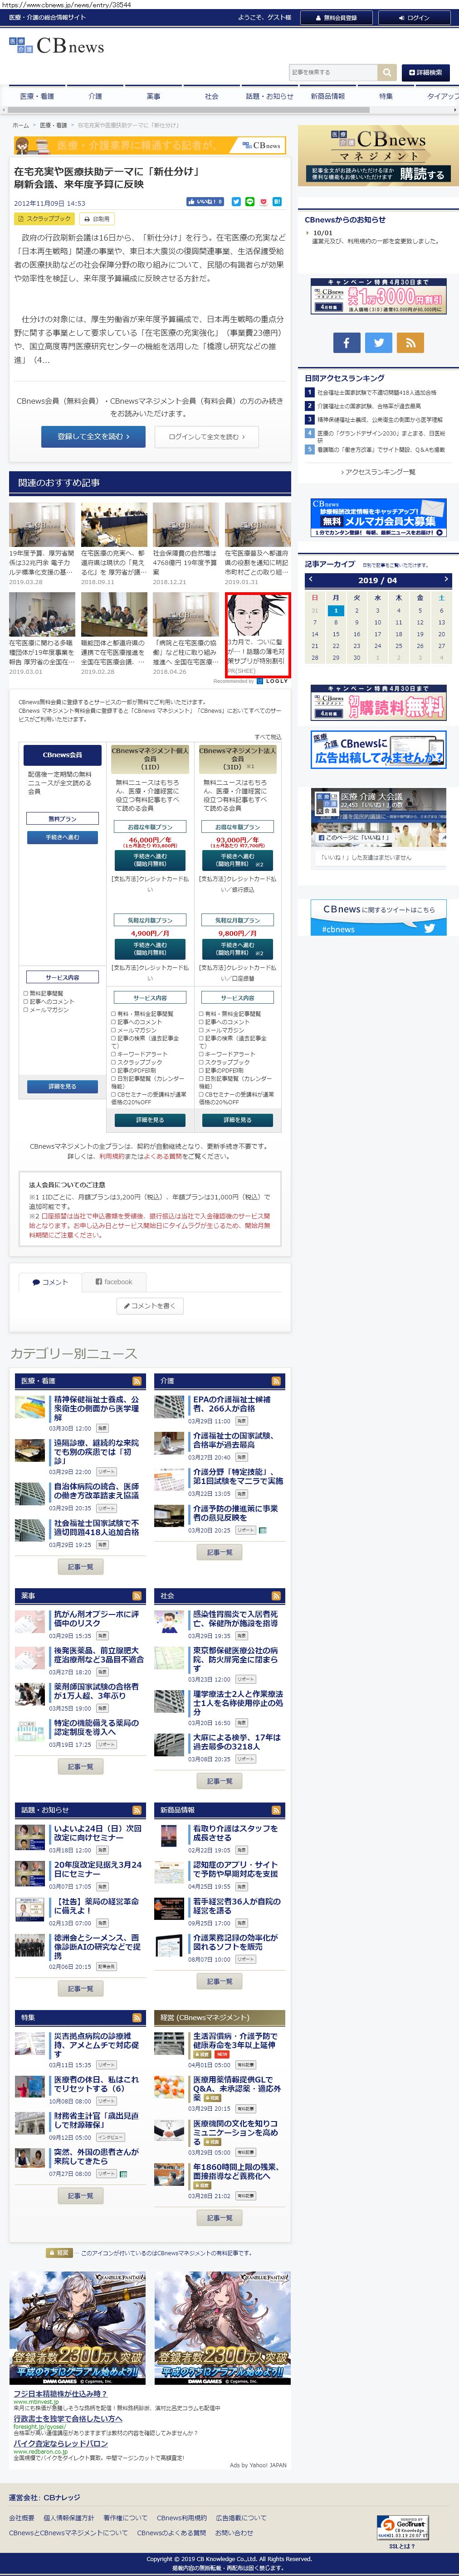459x2576 pixels.
Task: Open the 話題・お知らせ navigation menu
Action: (x=270, y=97)
